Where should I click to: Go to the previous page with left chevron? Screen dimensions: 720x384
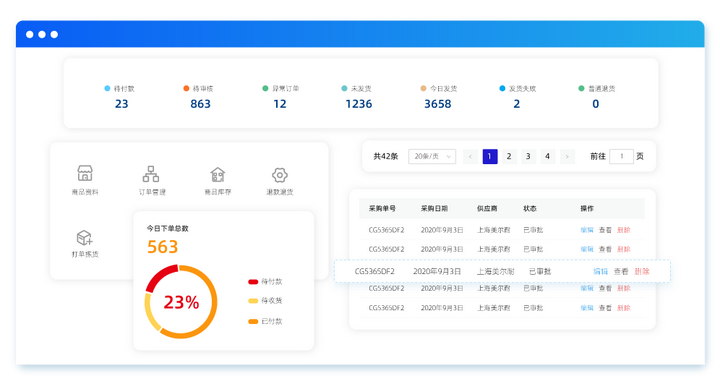tap(470, 157)
